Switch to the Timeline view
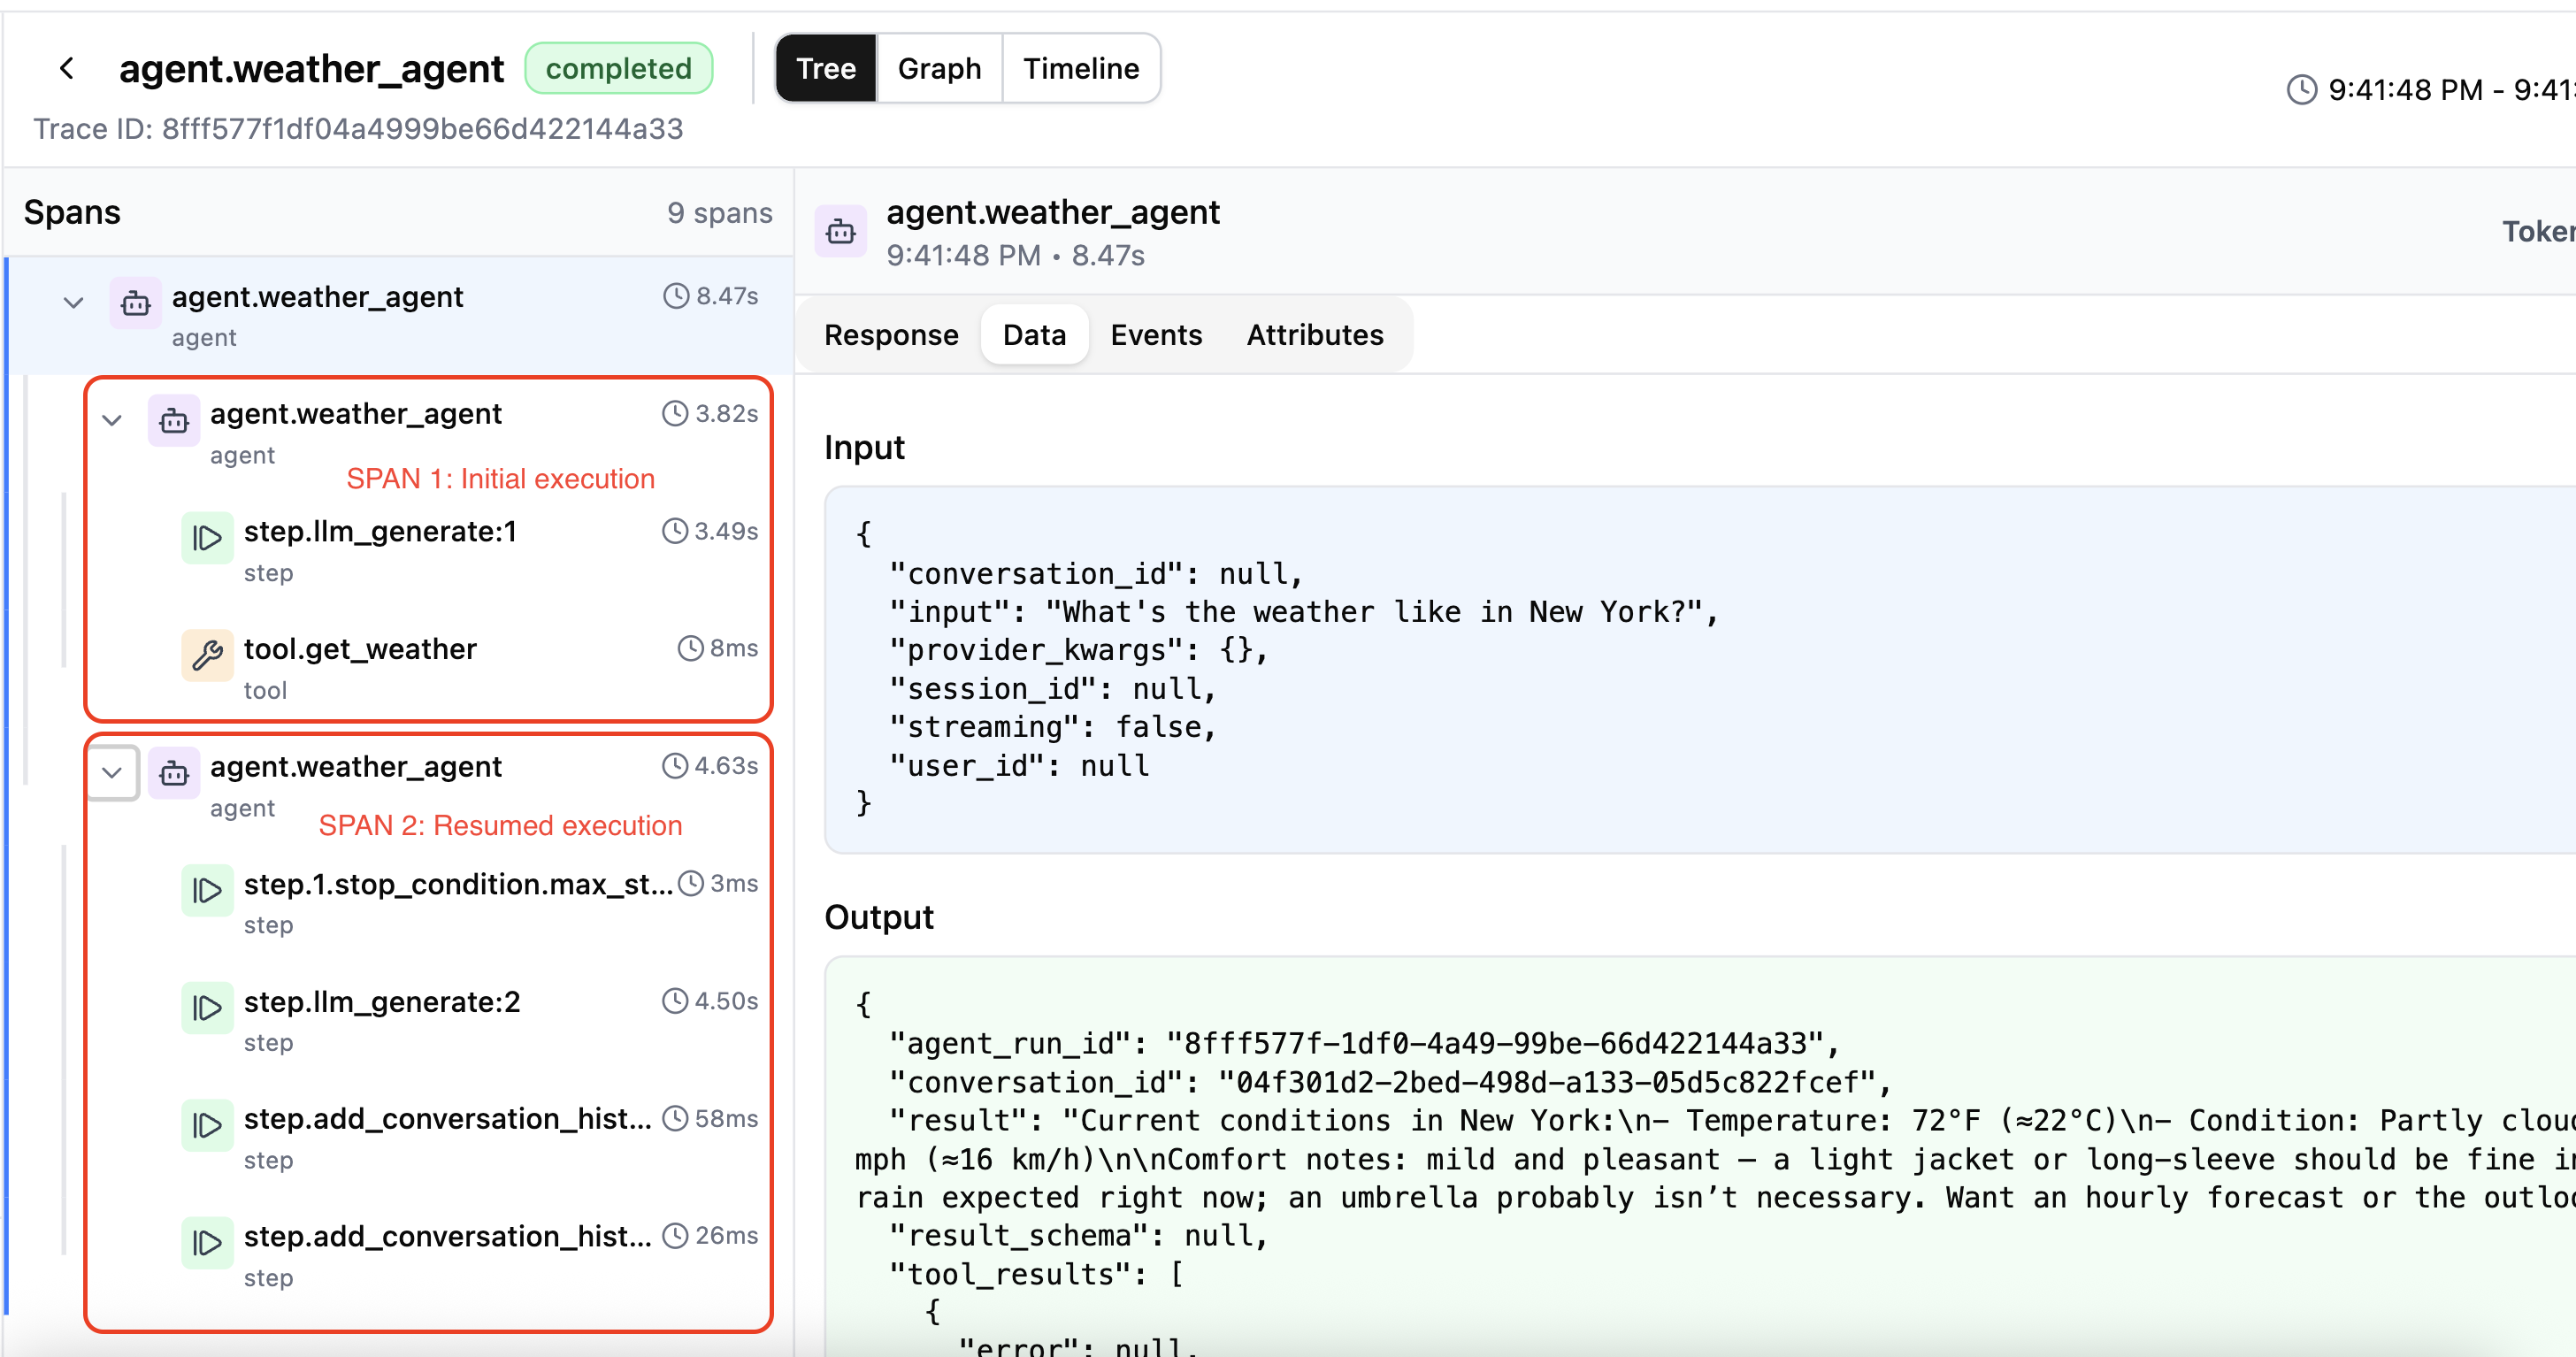 pos(1080,68)
